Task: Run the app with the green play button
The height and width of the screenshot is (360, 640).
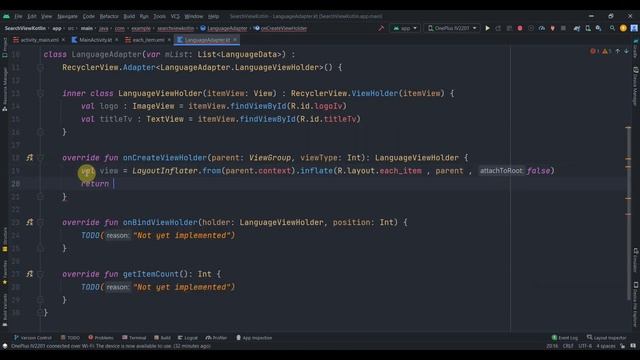Action: pos(487,28)
